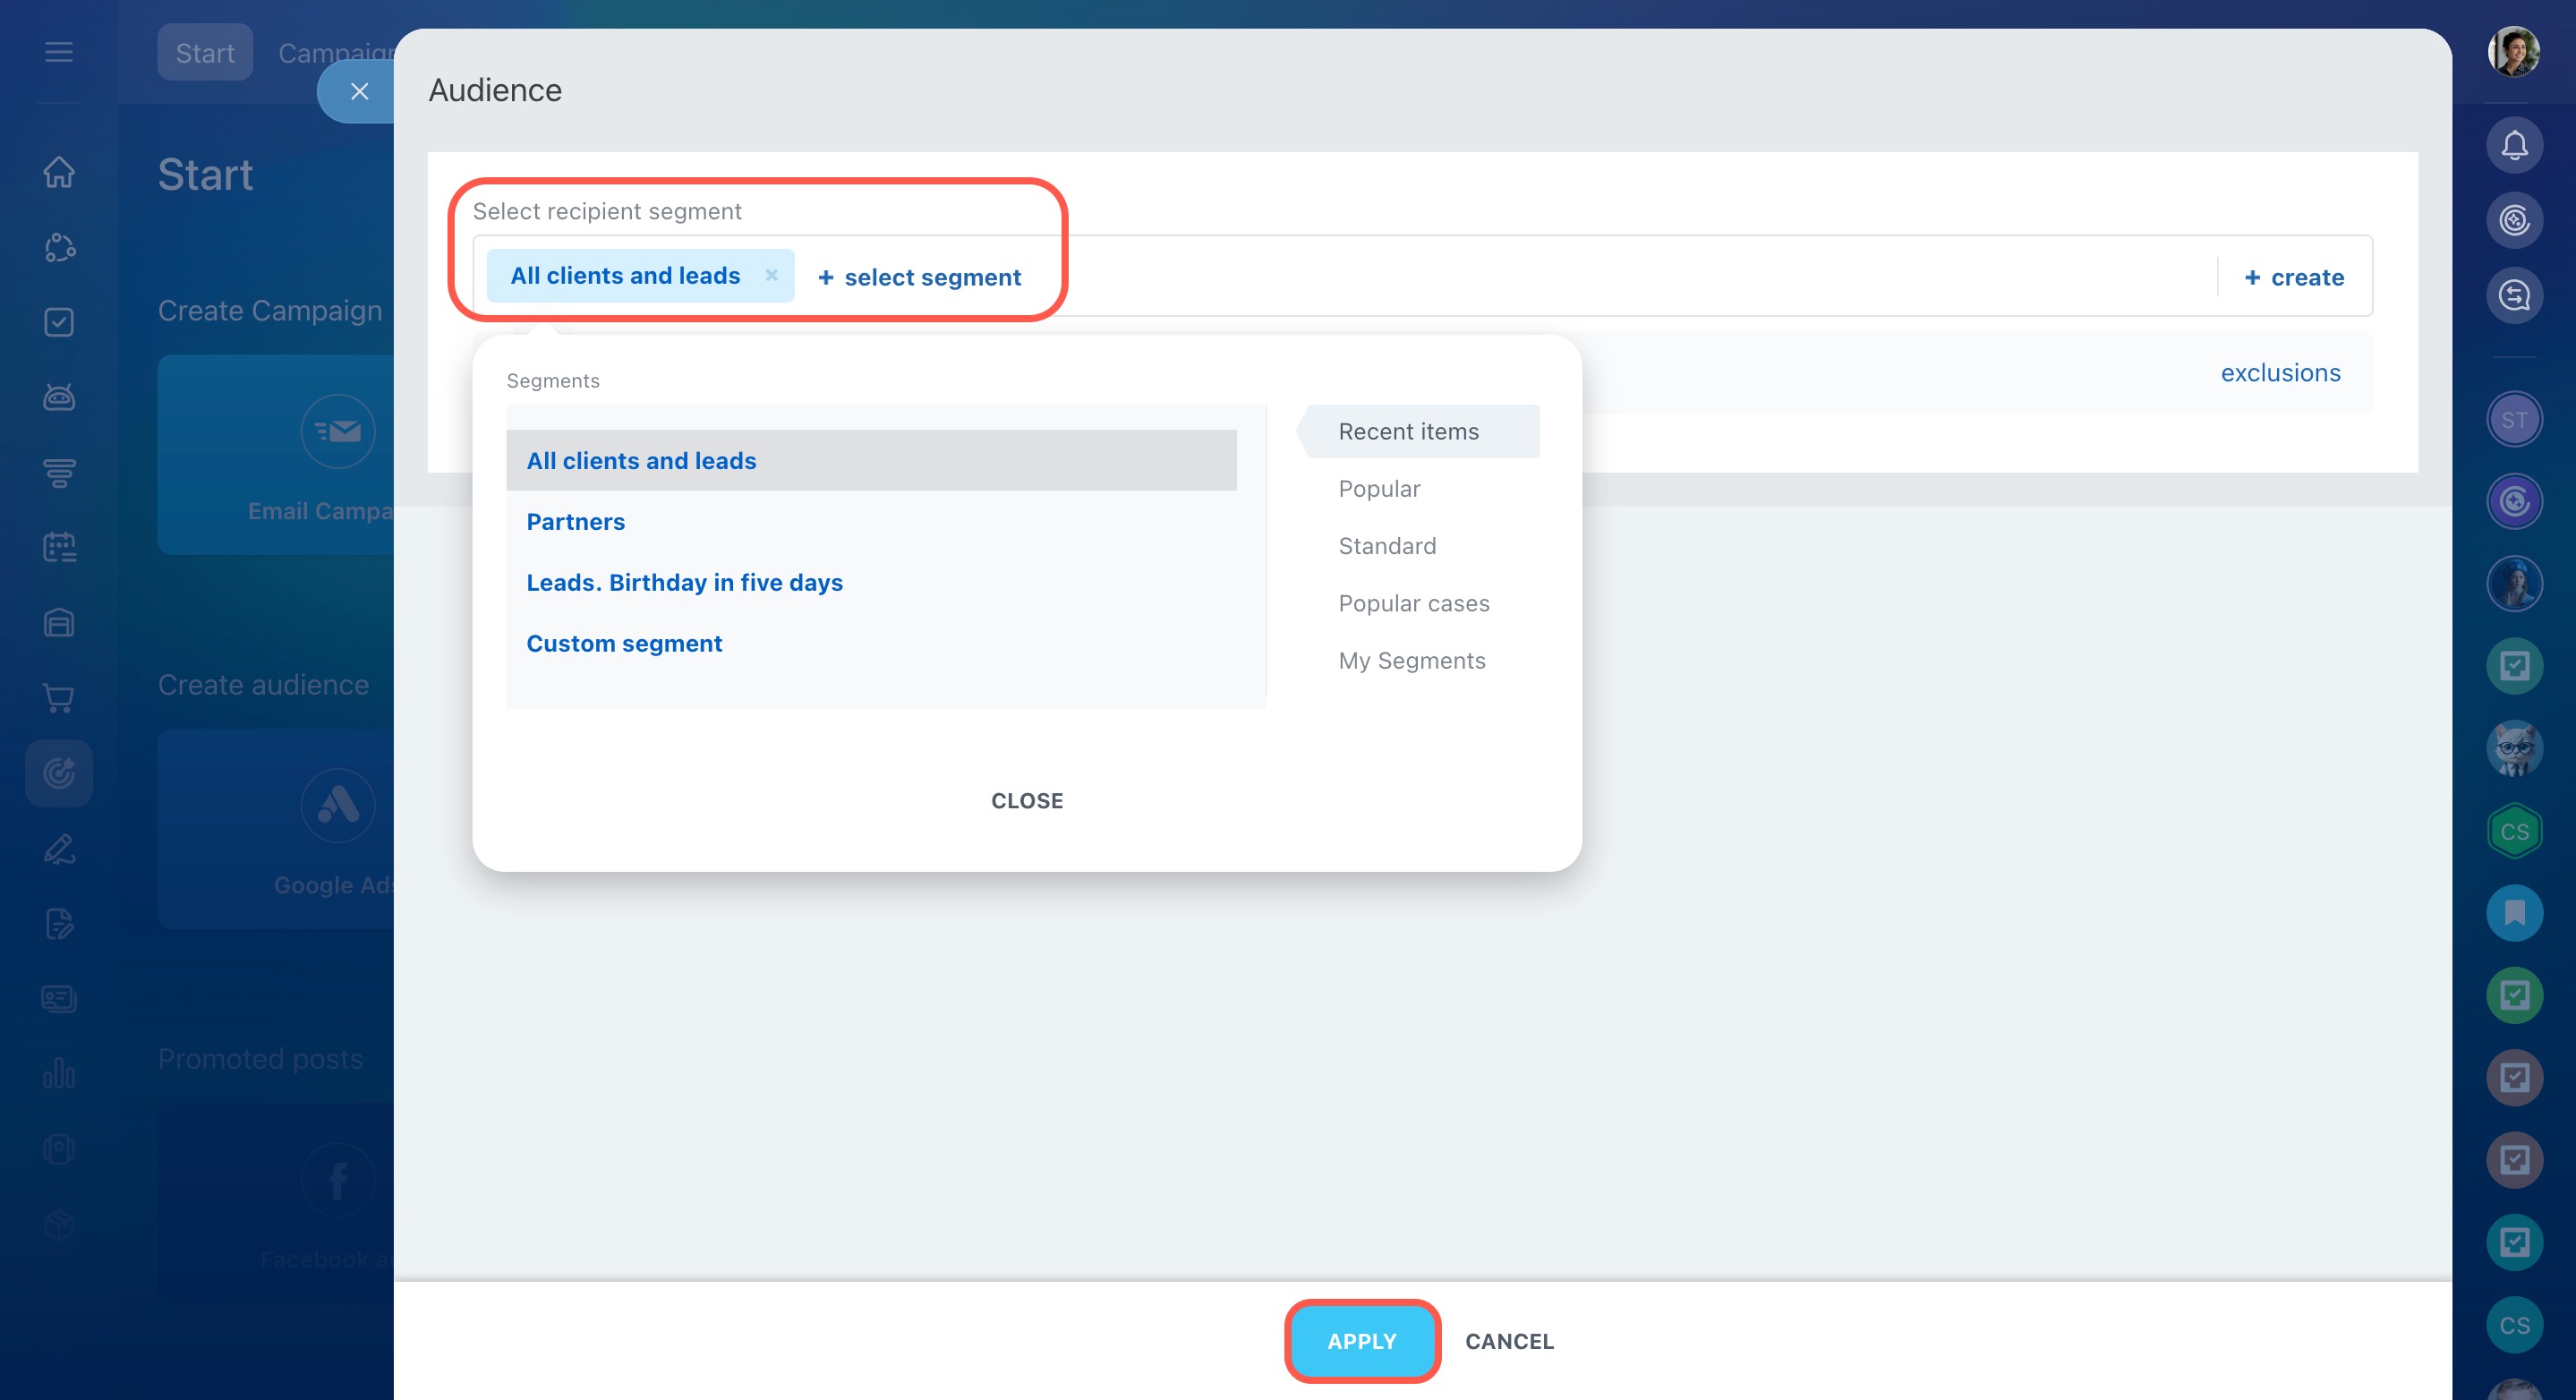
Task: Switch to My Segments tab
Action: [x=1411, y=661]
